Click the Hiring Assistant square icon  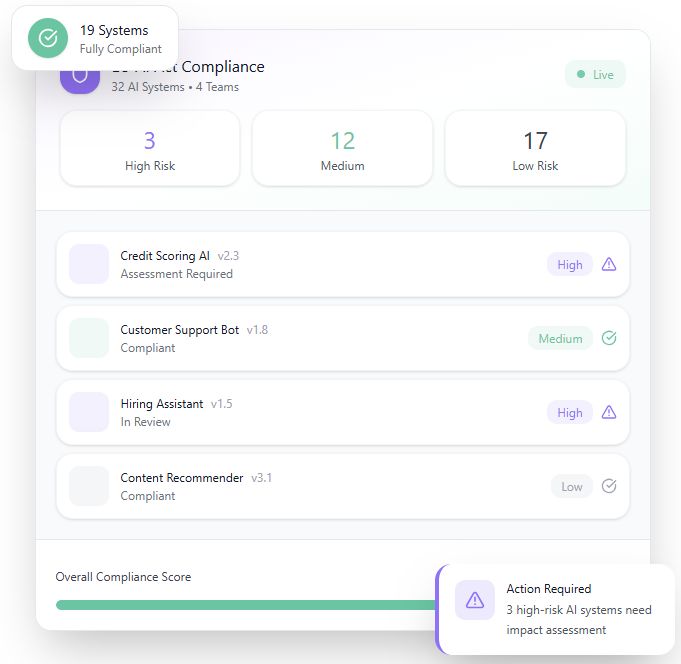tap(89, 413)
